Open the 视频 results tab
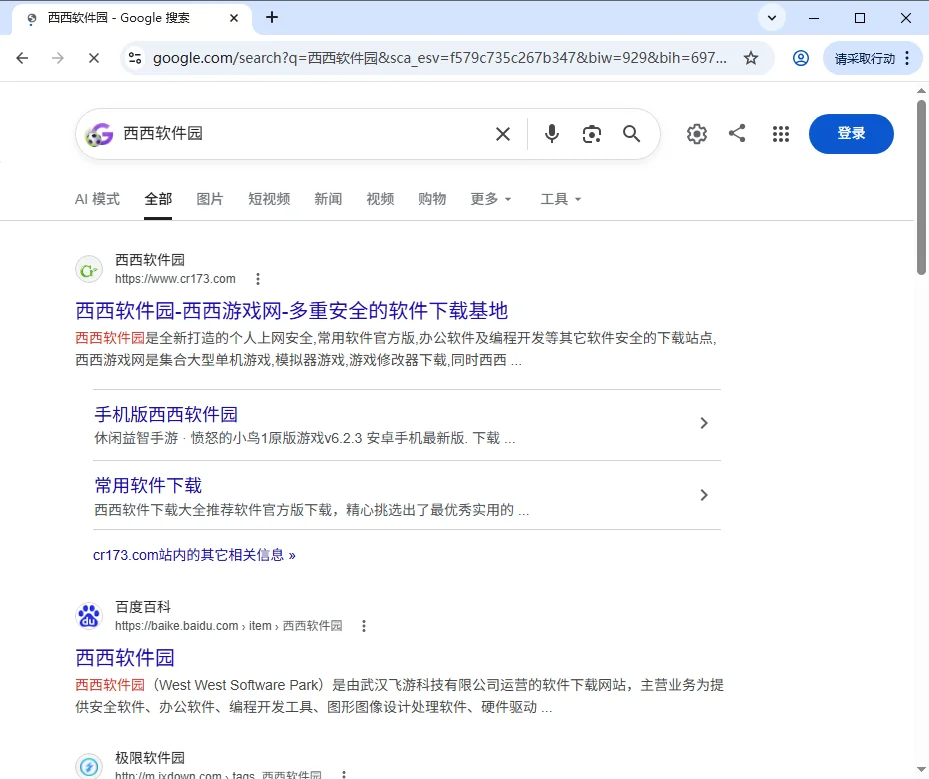Viewport: 929px width, 779px height. pos(380,199)
